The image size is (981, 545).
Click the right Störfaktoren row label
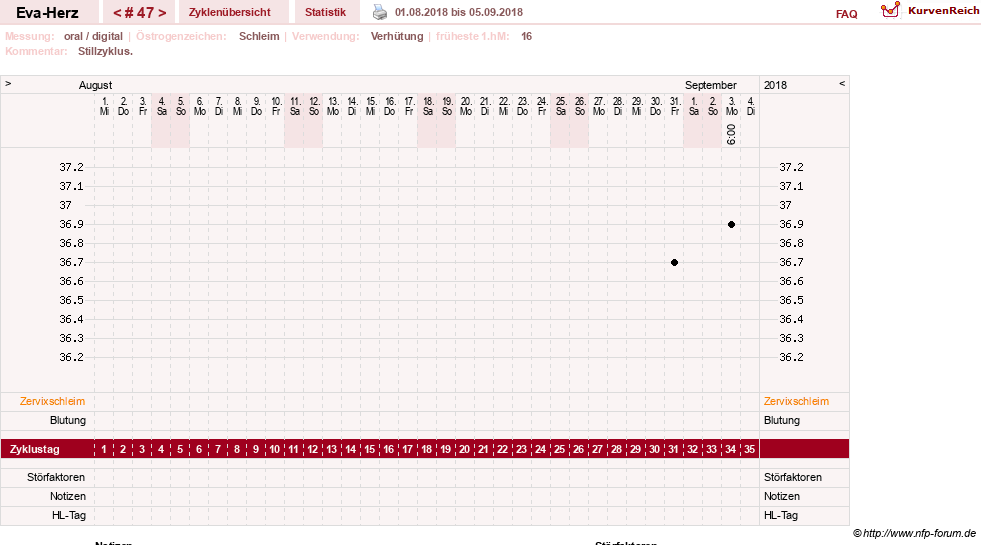point(793,477)
